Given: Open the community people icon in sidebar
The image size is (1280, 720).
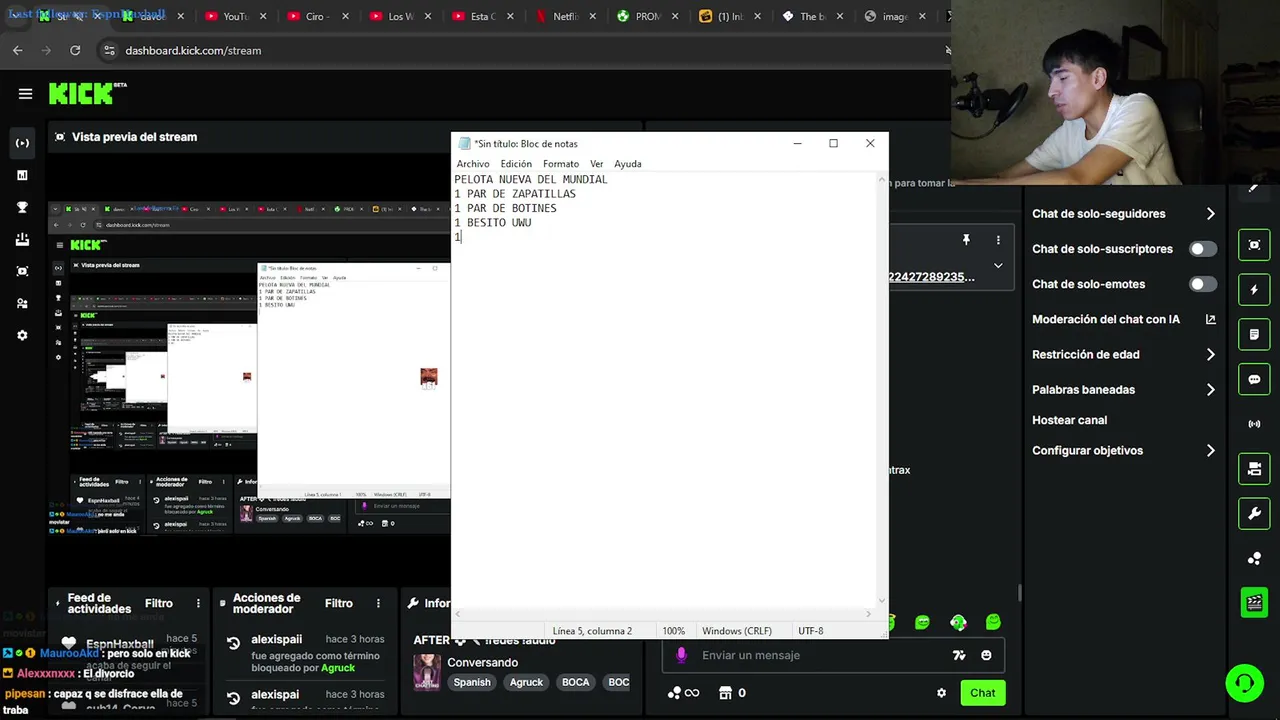Looking at the screenshot, I should pos(22,303).
